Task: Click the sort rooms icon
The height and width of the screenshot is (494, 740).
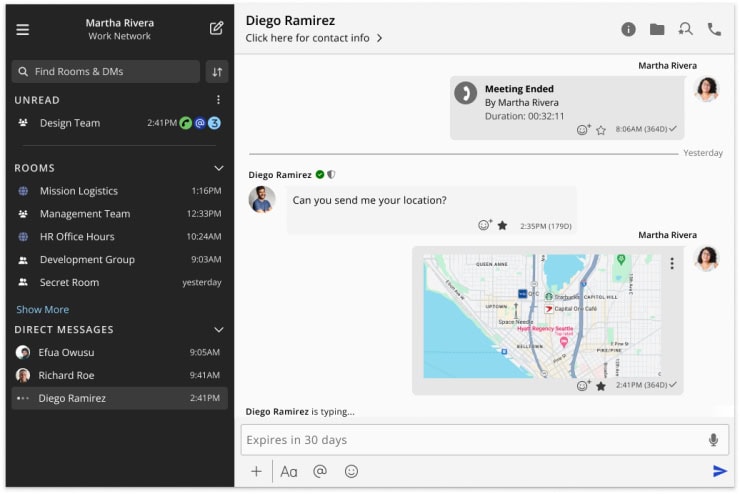Action: tap(216, 72)
